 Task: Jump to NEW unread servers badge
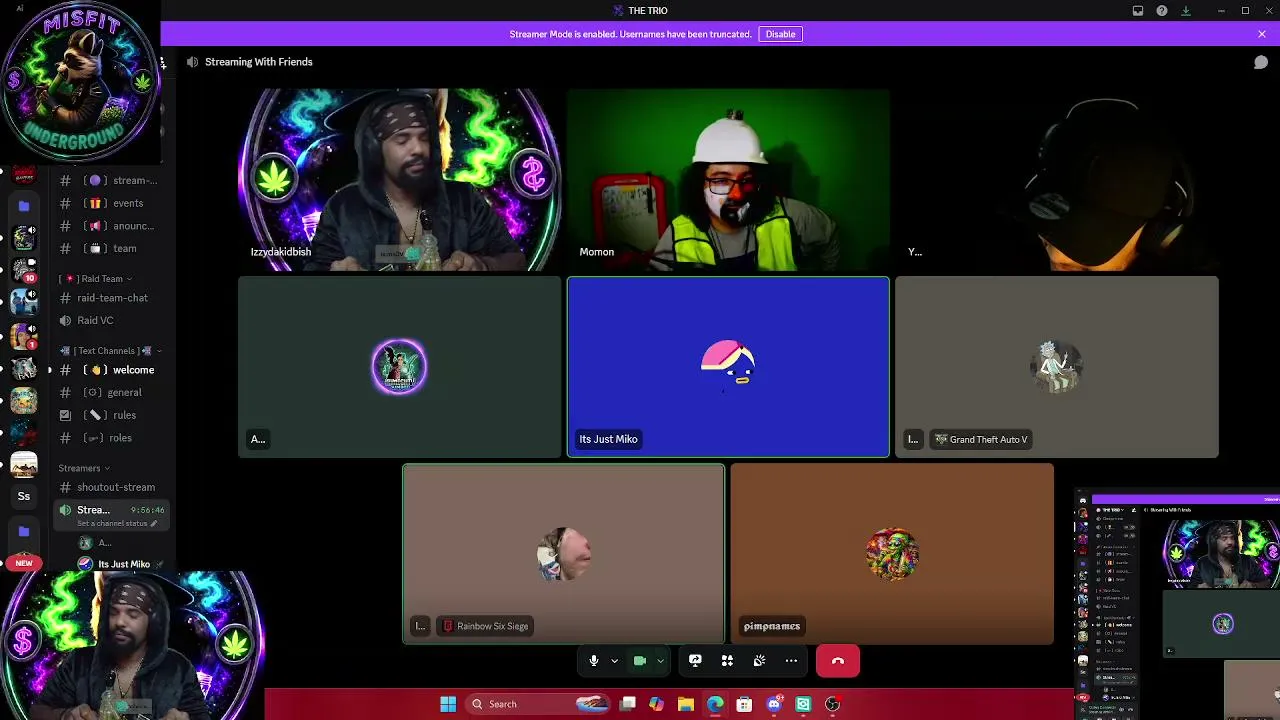(x=24, y=563)
